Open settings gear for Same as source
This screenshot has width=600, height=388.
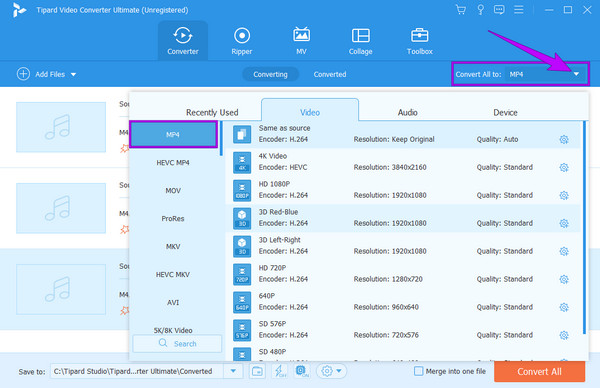(564, 139)
